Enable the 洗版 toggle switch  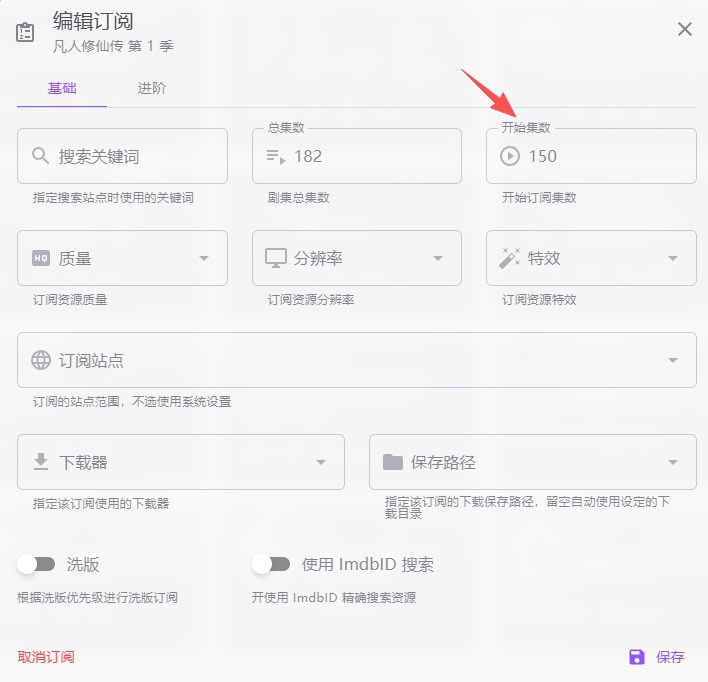tap(36, 564)
